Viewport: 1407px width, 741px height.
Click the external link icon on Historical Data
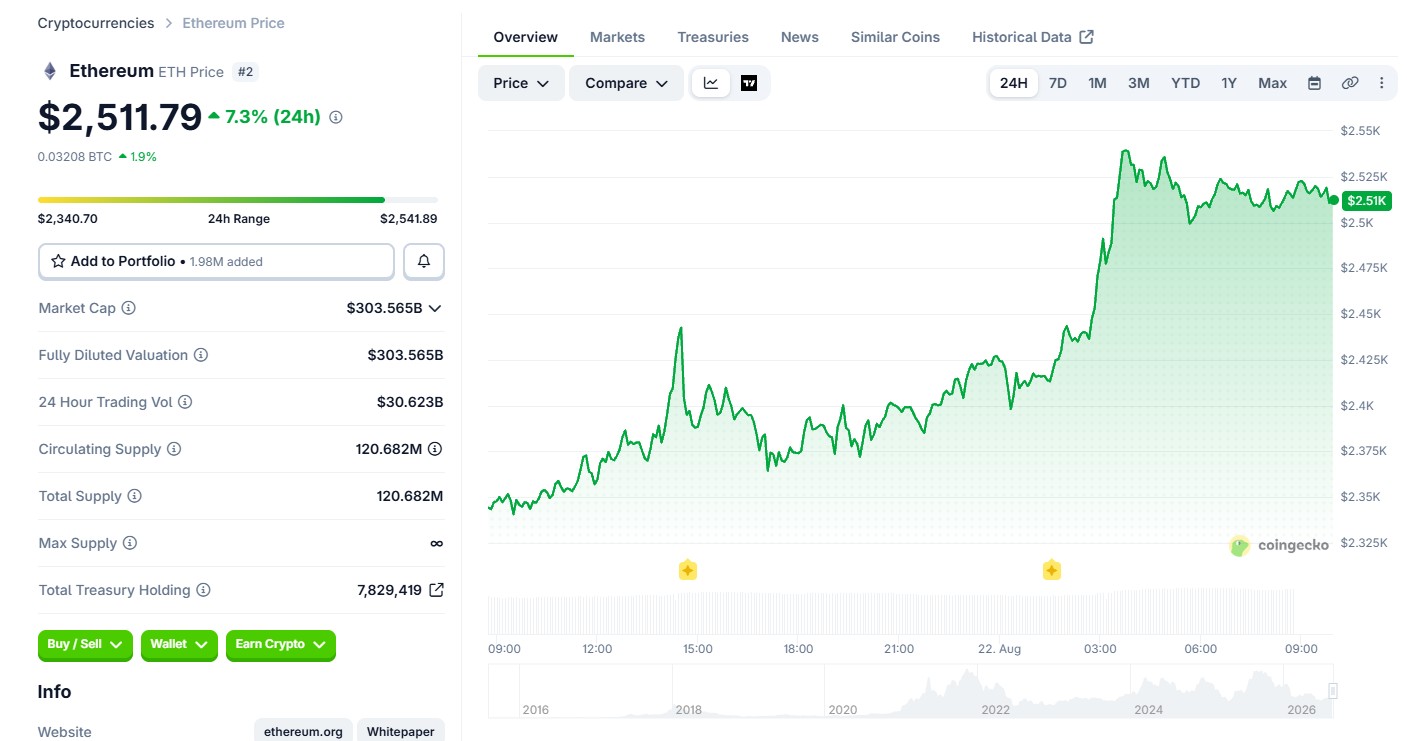coord(1086,37)
